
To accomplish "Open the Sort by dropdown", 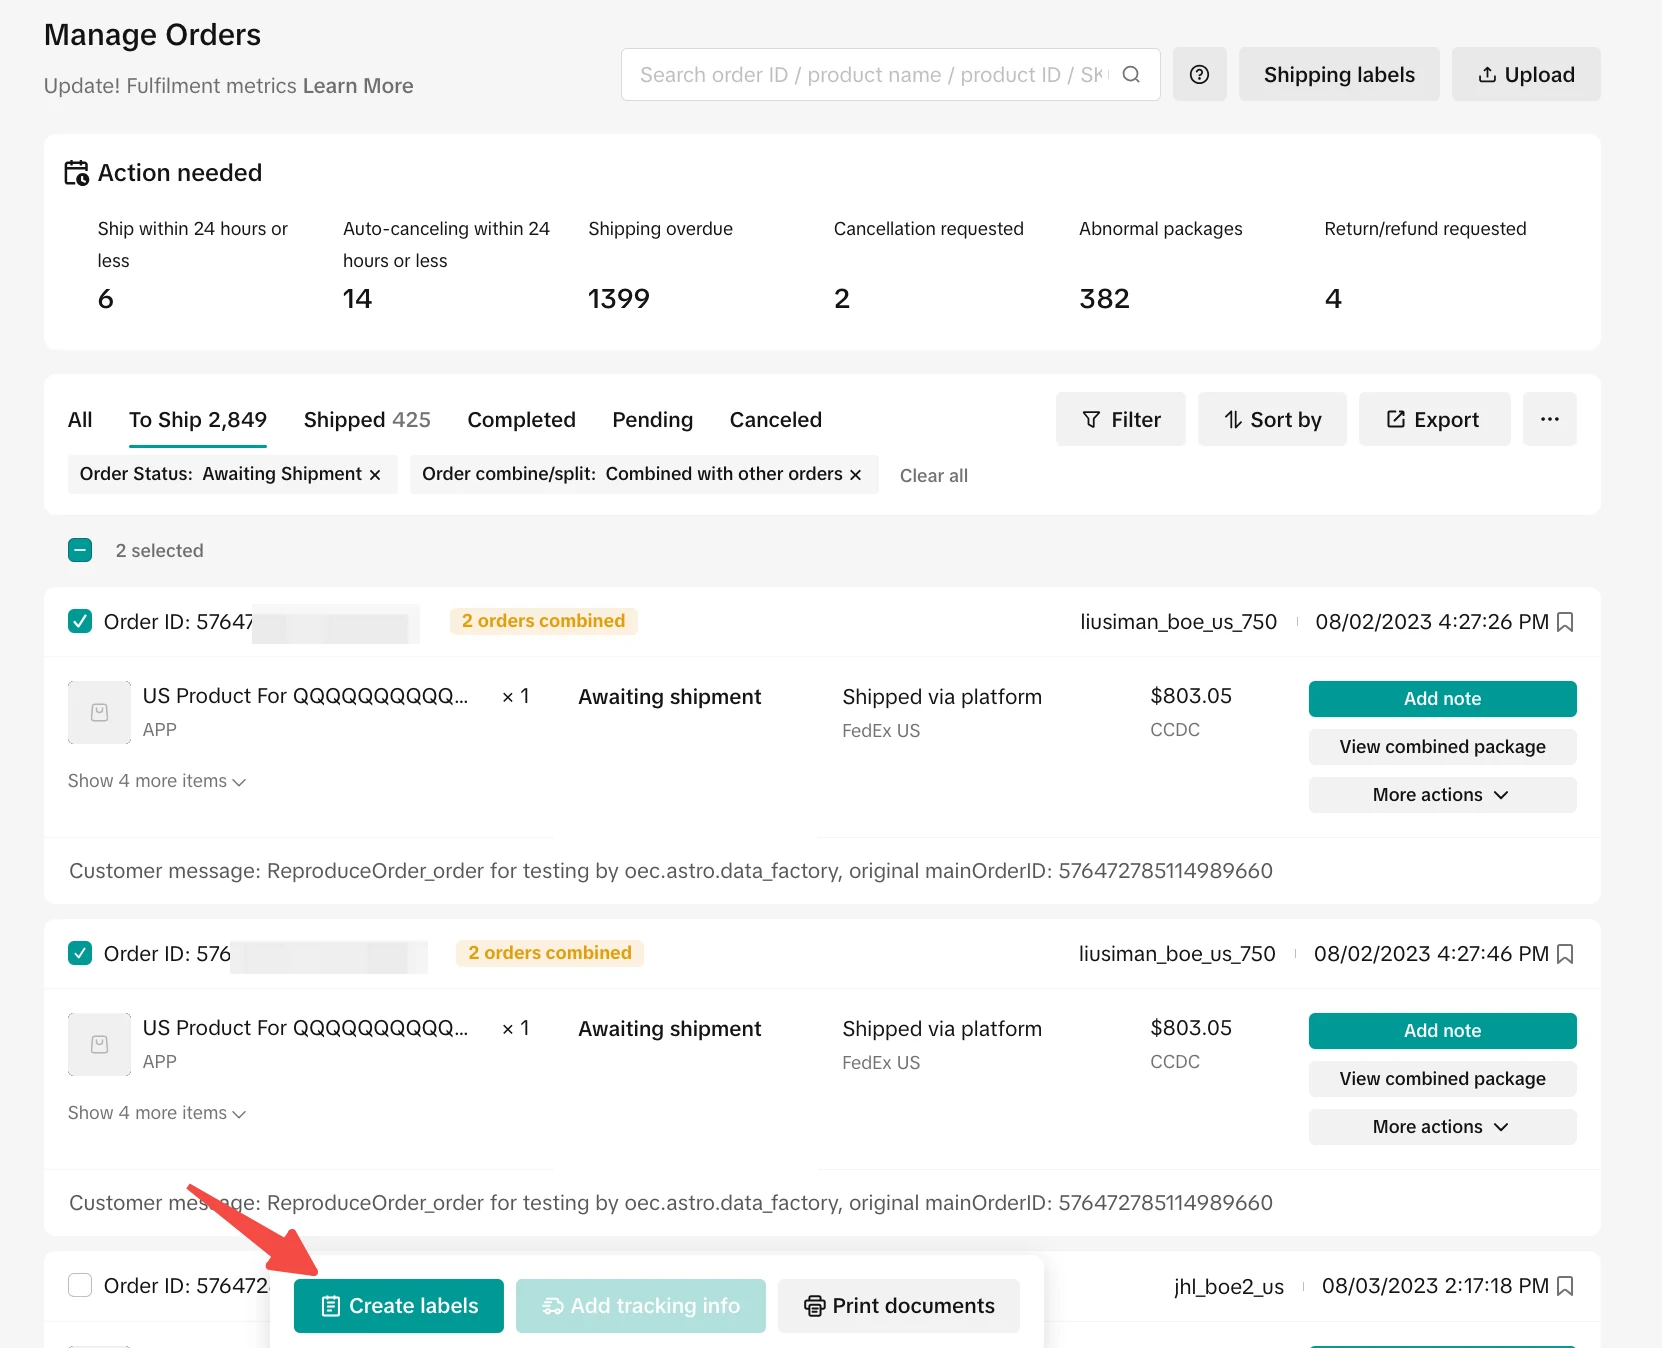I will point(1272,420).
